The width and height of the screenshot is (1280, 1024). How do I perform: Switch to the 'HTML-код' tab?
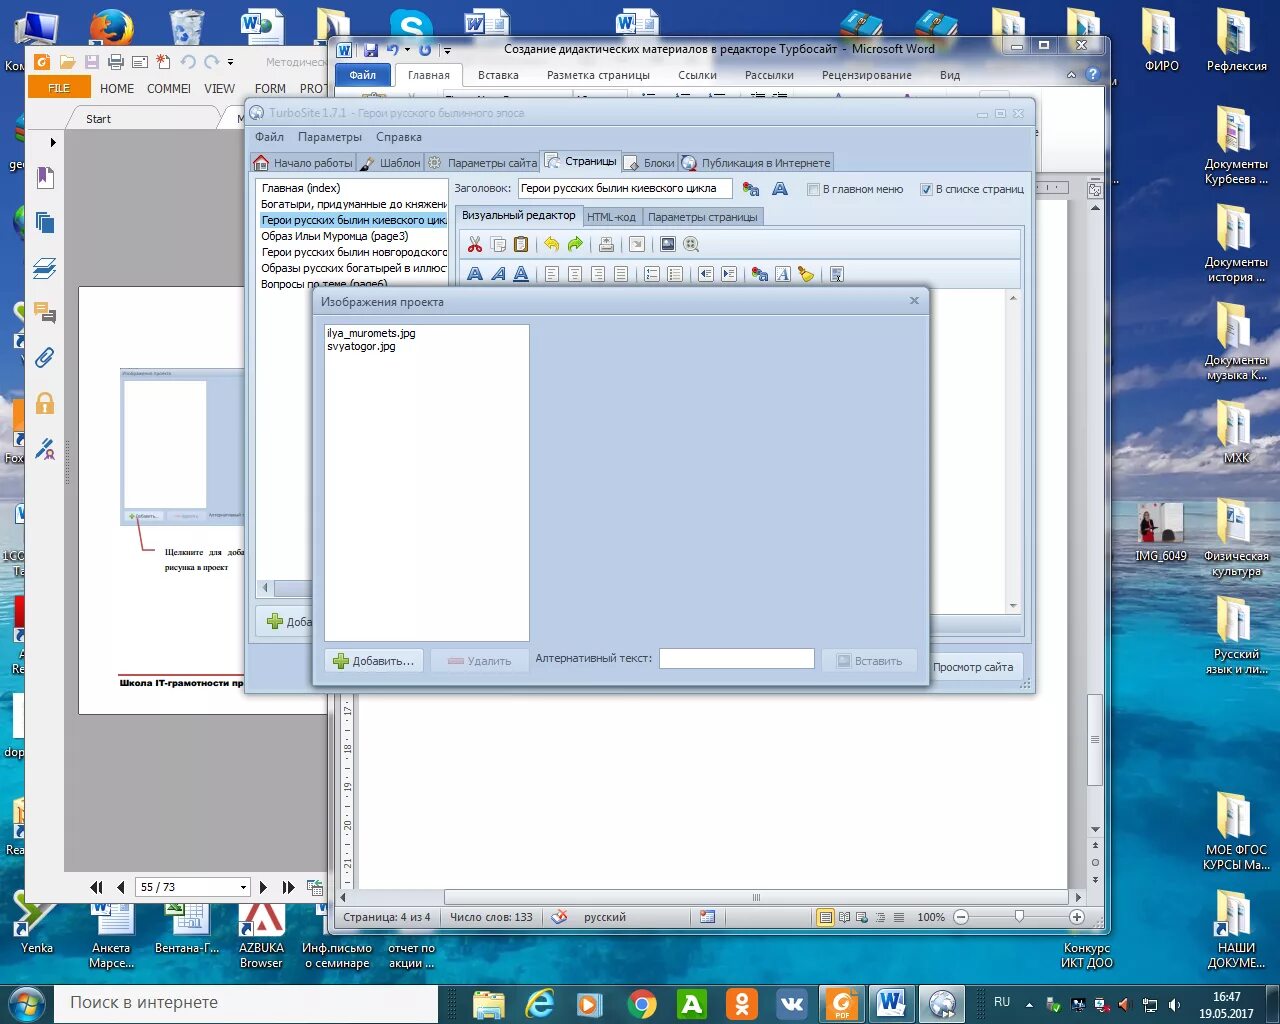pyautogui.click(x=611, y=217)
